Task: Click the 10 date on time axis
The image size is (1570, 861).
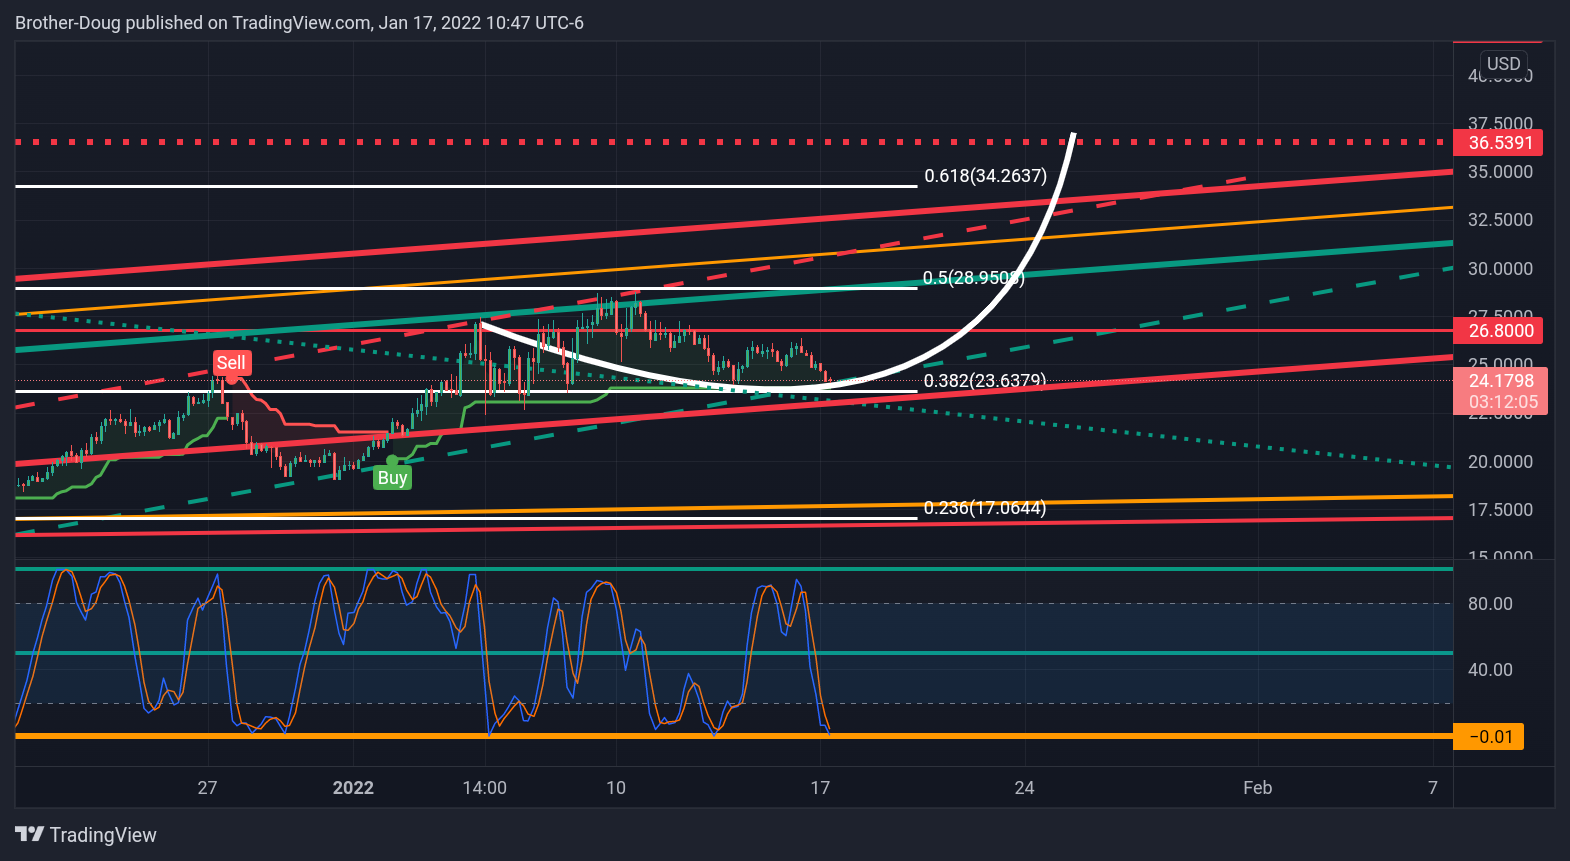Action: [x=616, y=788]
